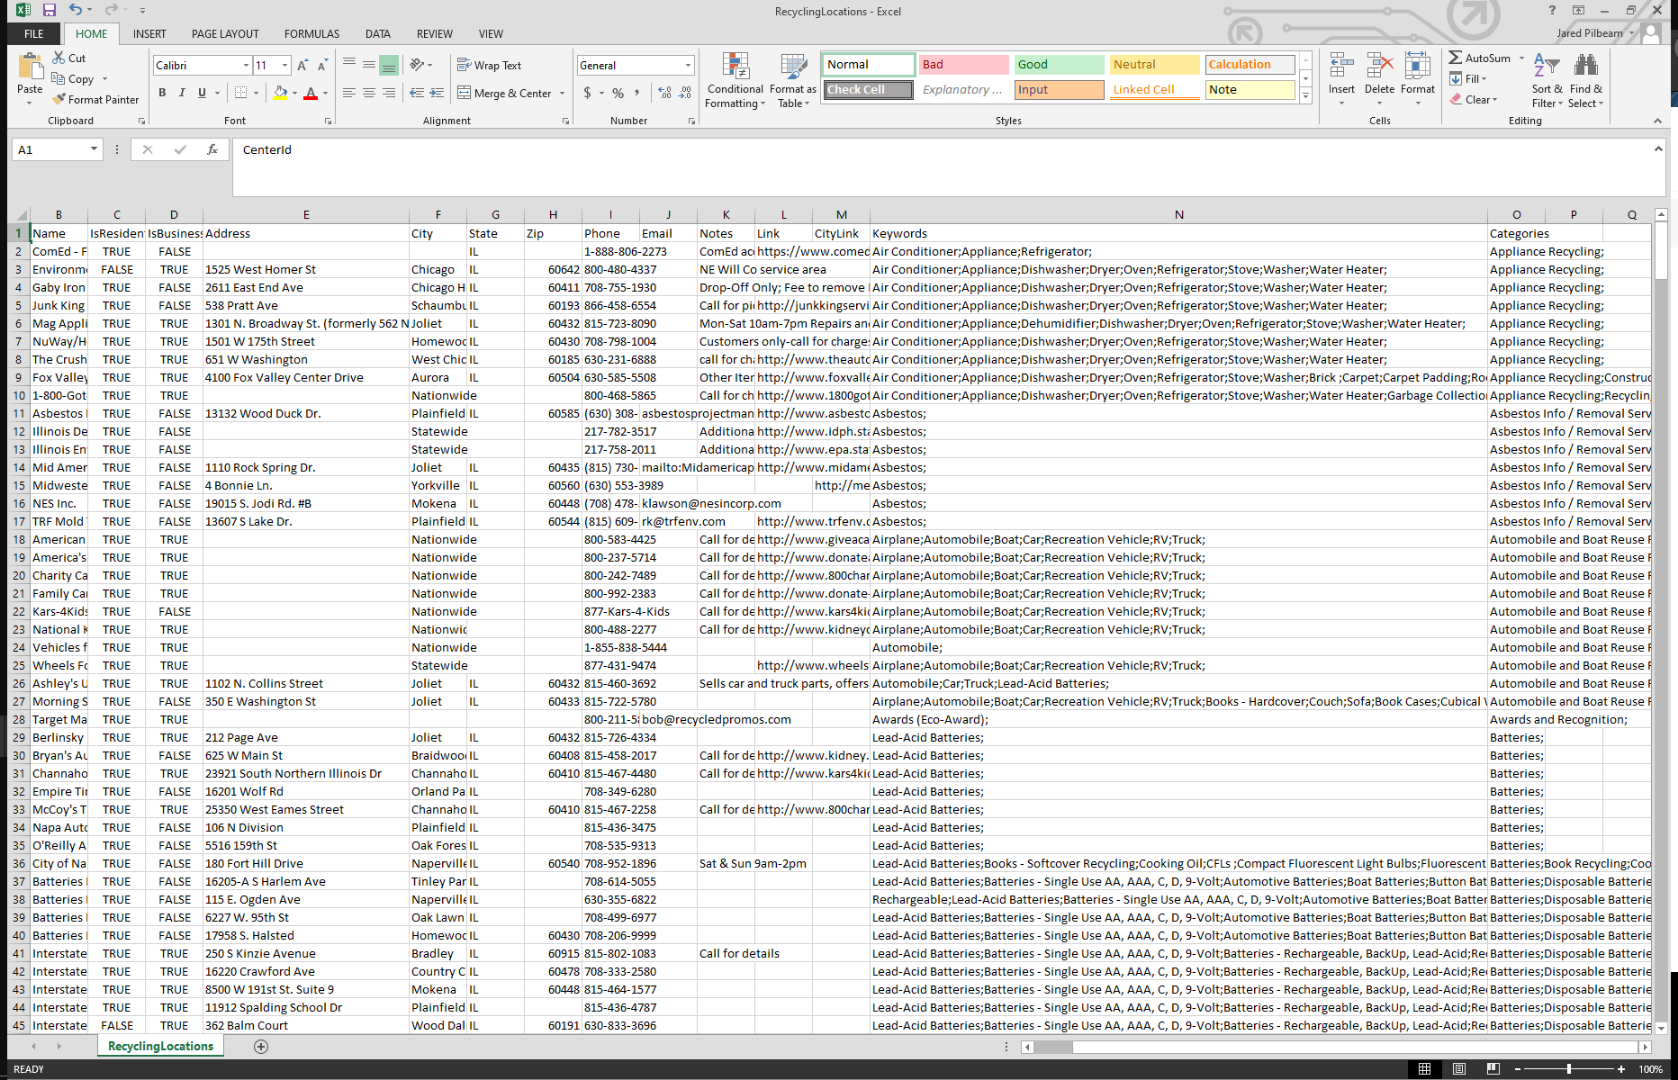Click the Align Left icon

pos(349,93)
